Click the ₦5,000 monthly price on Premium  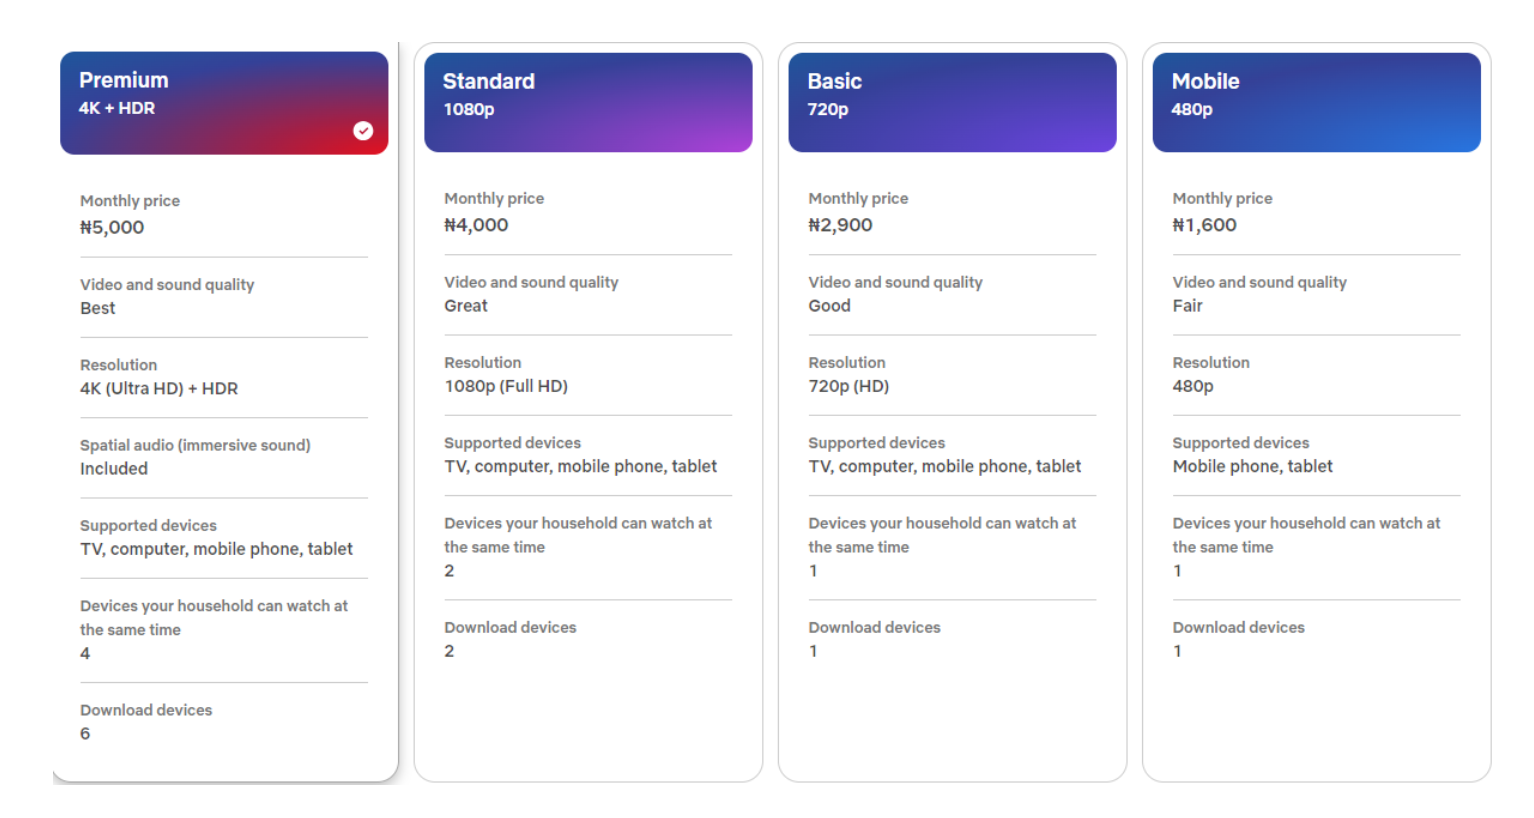coord(112,228)
